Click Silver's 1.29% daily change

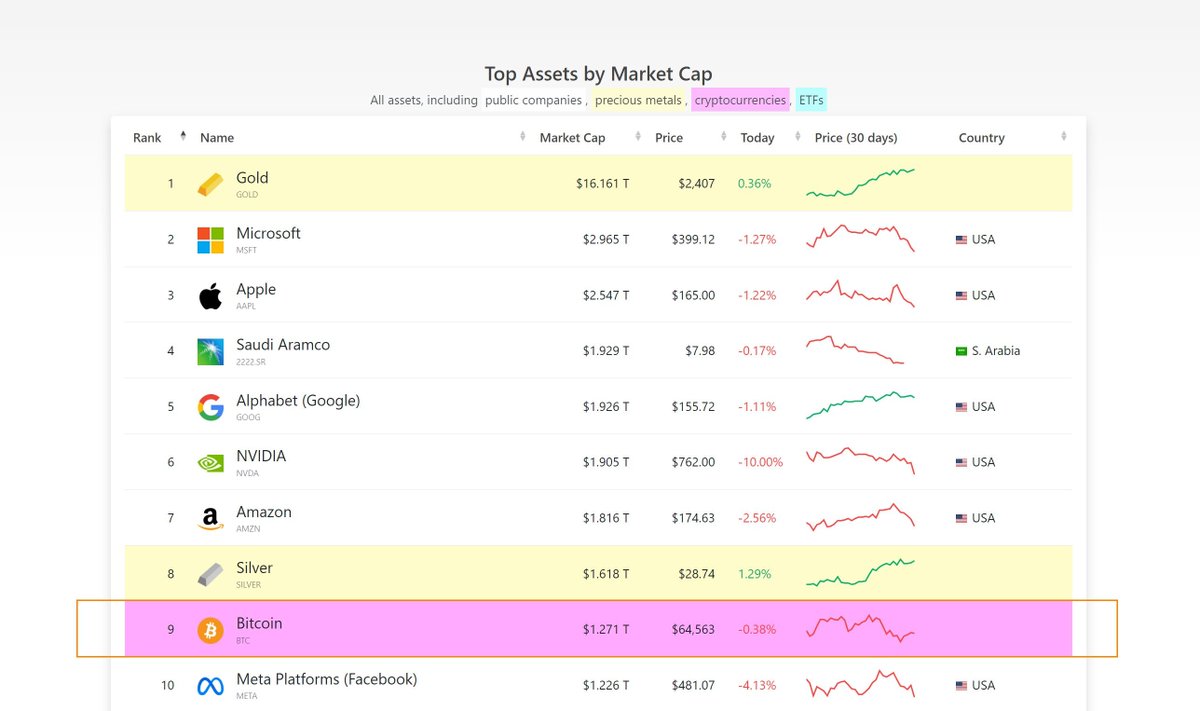click(x=755, y=574)
